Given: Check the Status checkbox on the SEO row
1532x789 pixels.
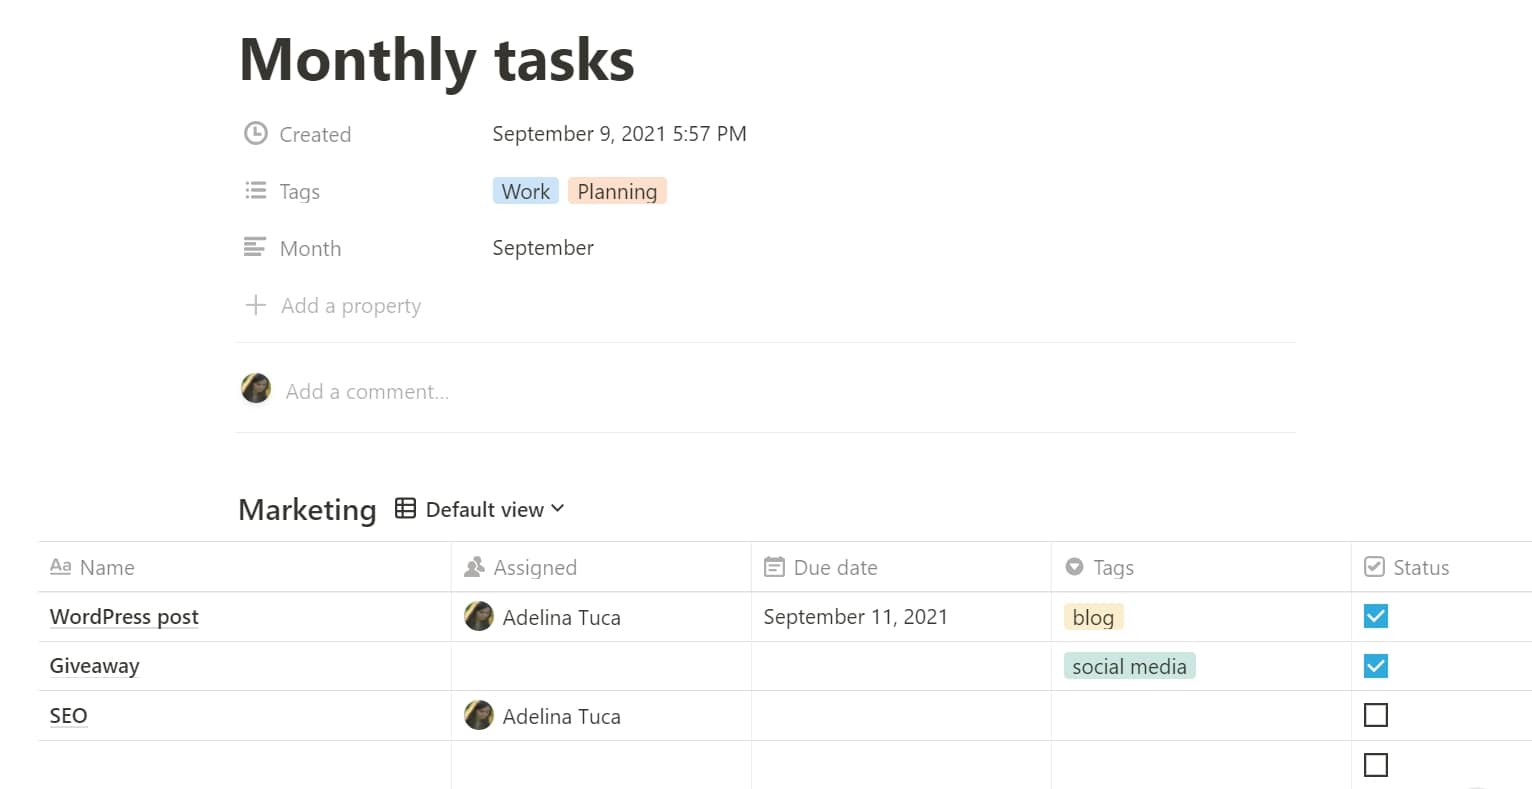Looking at the screenshot, I should pos(1375,715).
